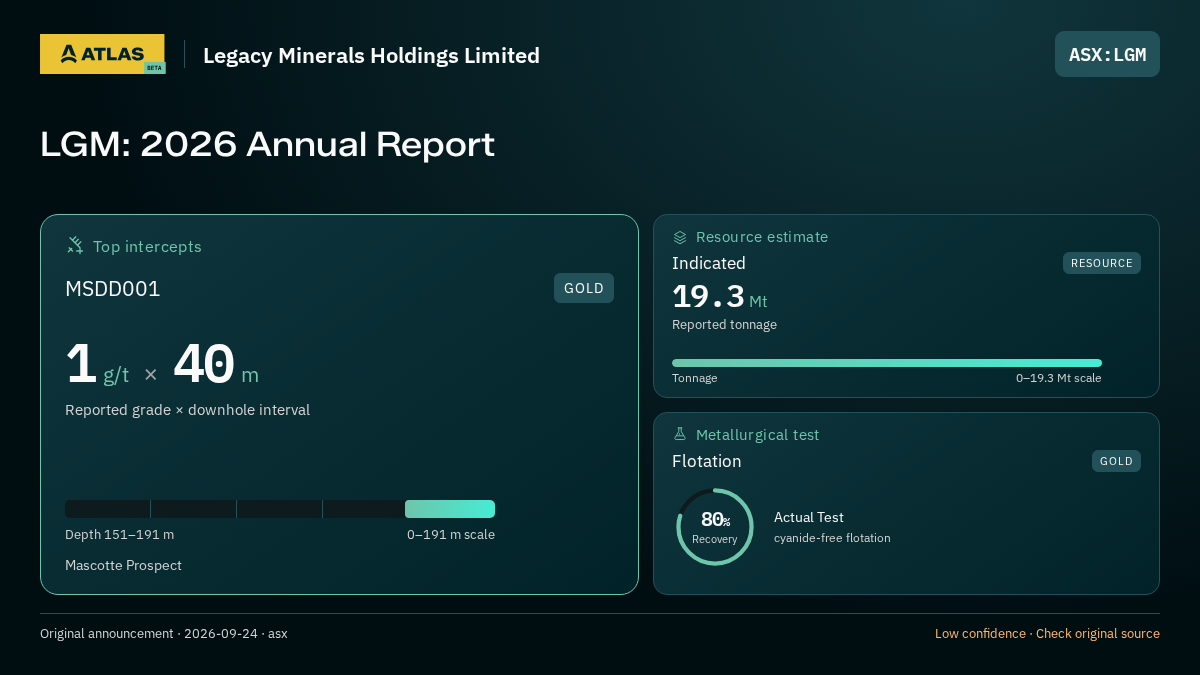This screenshot has width=1200, height=675.
Task: Click the Actual Test label
Action: coord(809,517)
